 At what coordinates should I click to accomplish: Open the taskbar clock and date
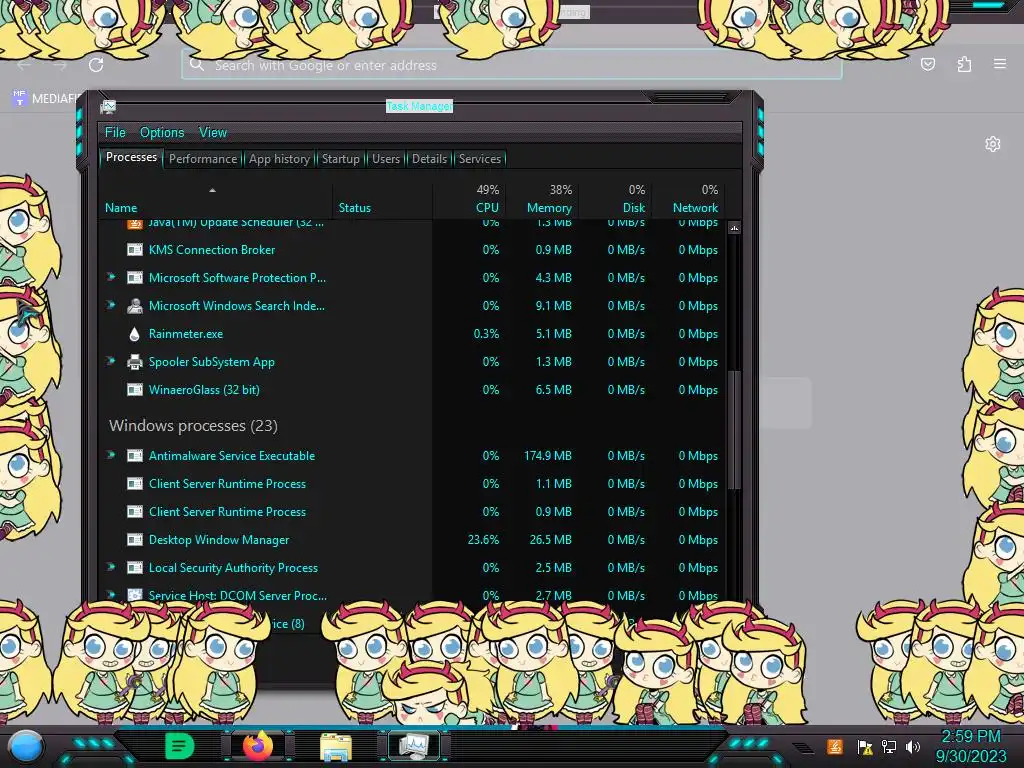coord(970,746)
